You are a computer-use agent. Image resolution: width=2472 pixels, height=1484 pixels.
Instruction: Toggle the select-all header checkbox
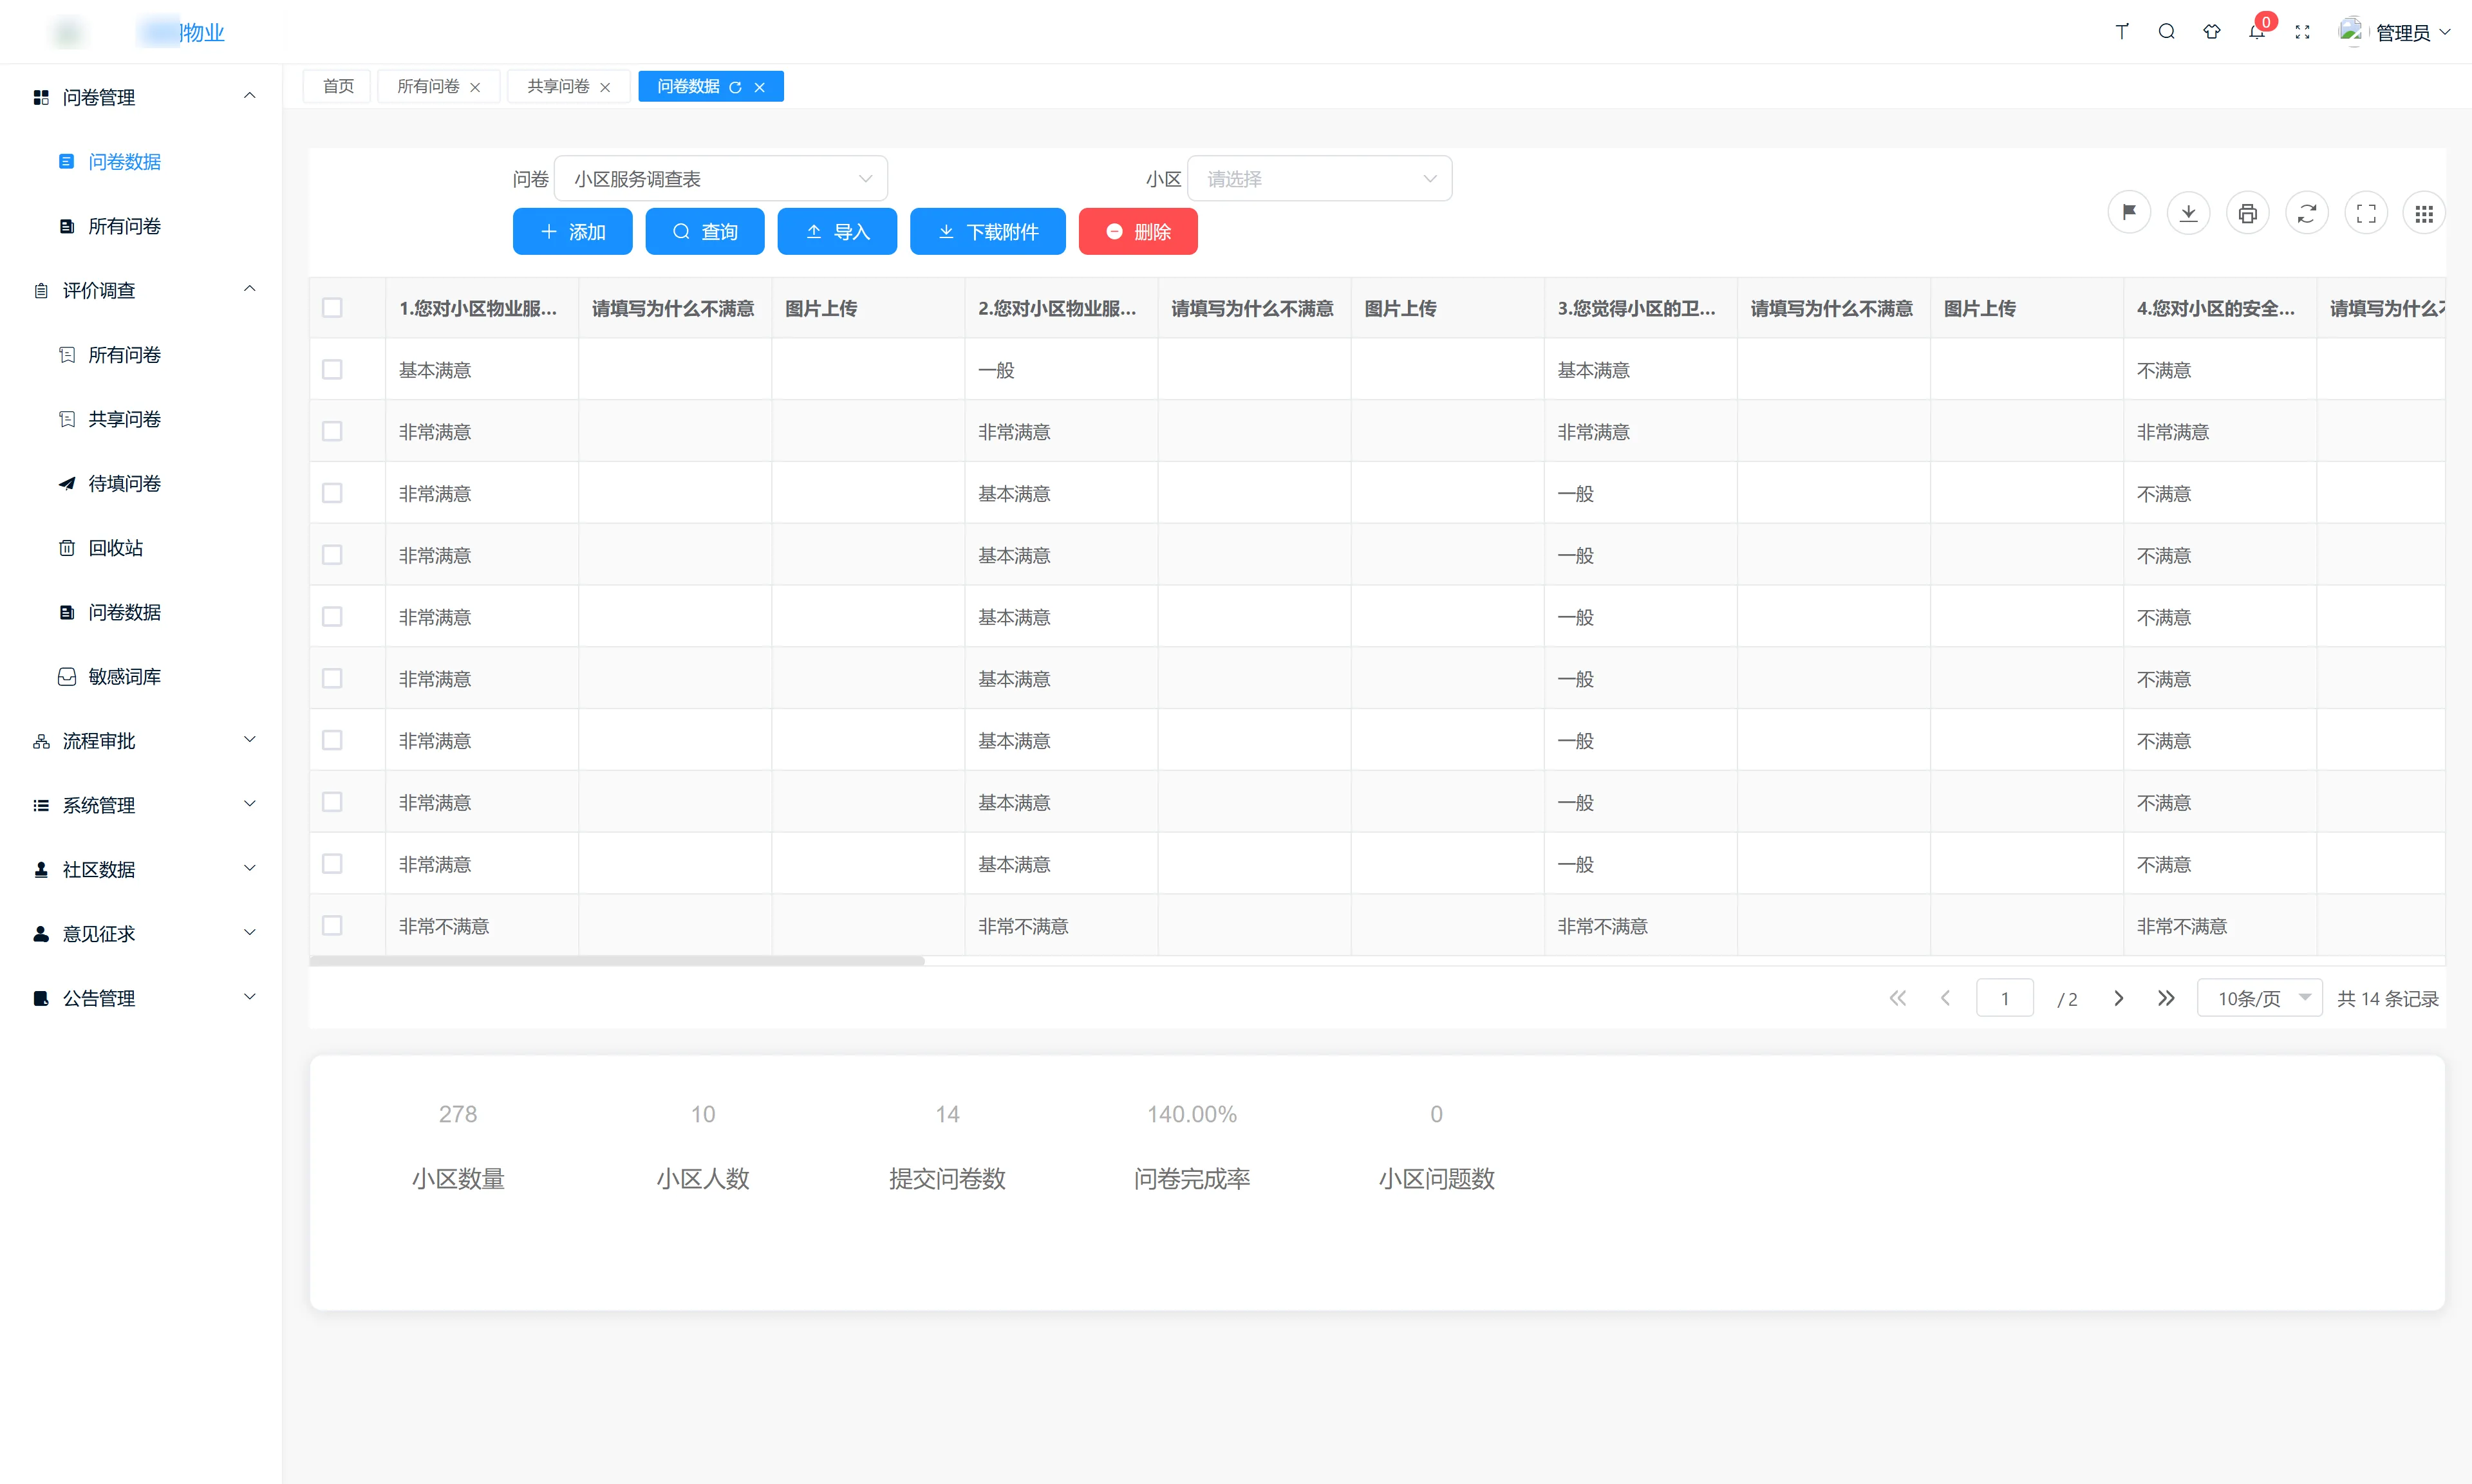[x=332, y=308]
